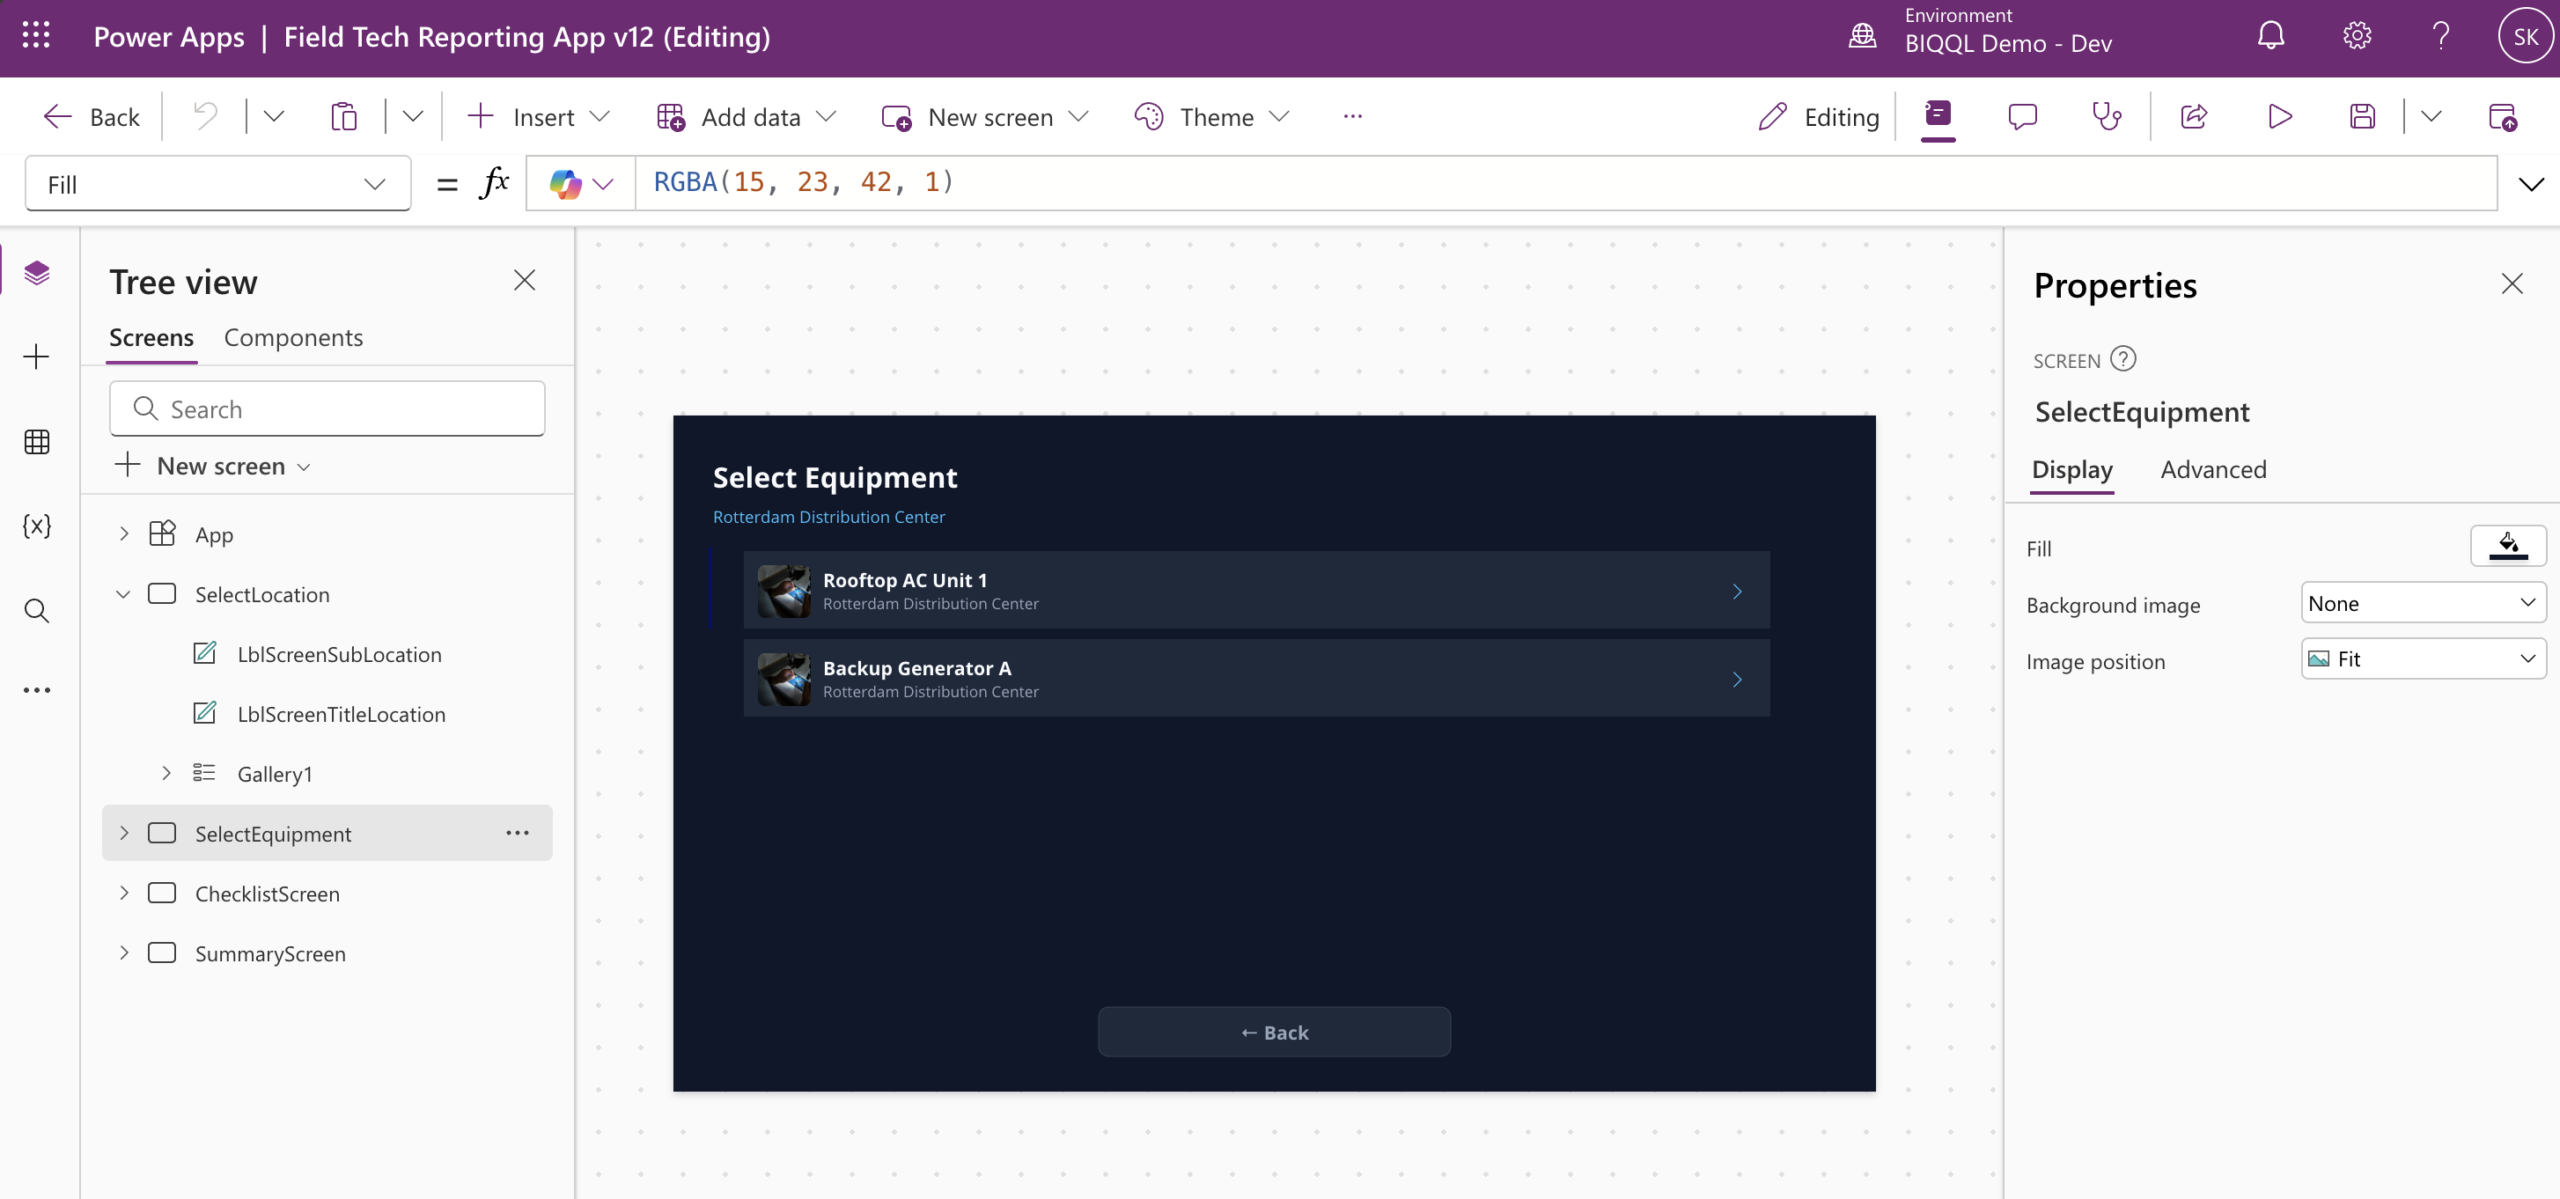
Task: Open the Theme menu
Action: [1212, 117]
